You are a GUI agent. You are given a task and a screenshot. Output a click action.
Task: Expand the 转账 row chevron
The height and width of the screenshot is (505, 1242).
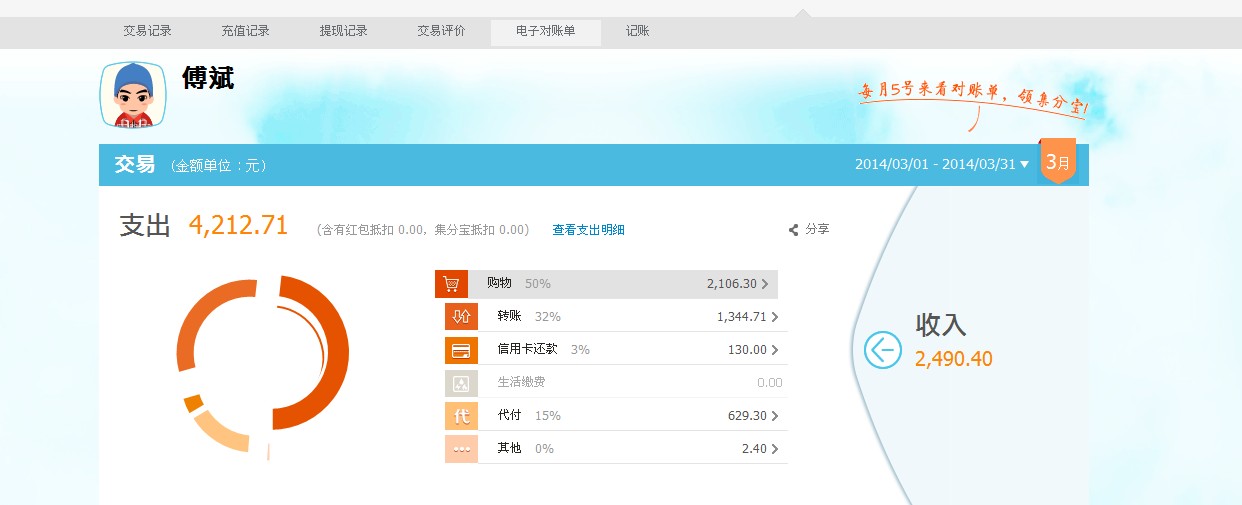click(x=775, y=317)
